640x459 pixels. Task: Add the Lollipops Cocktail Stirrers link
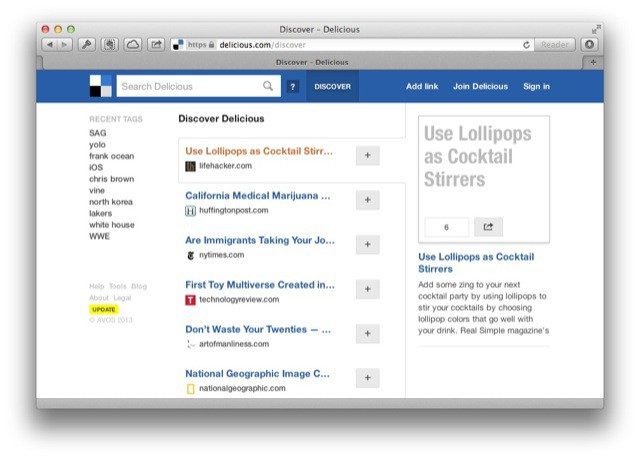click(367, 155)
